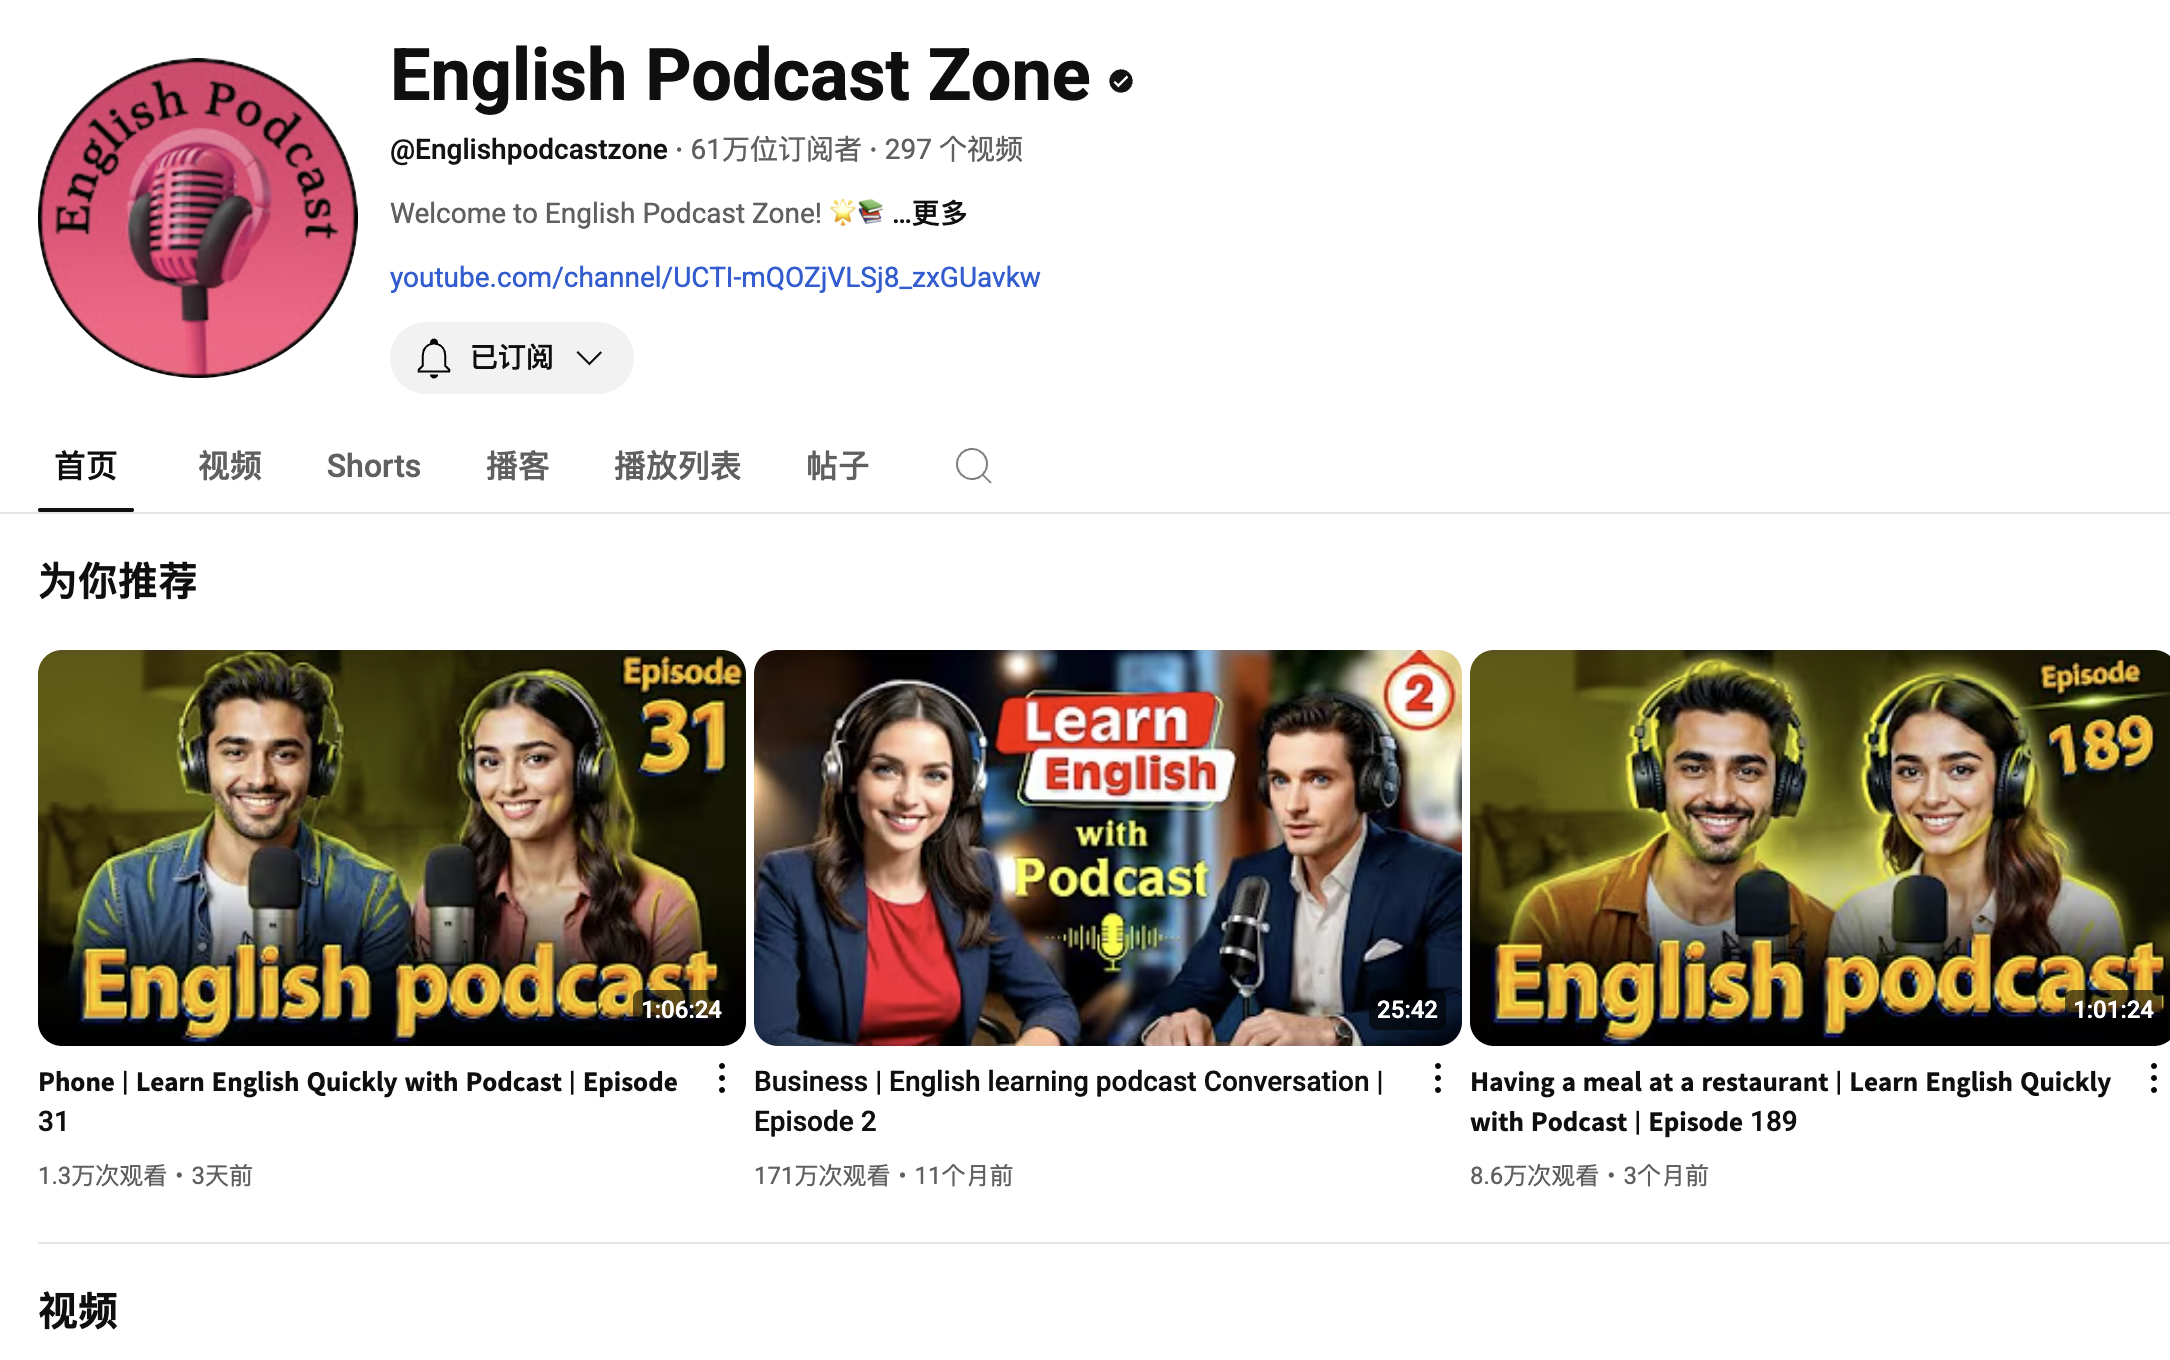Open the Phone Episode 31 video title
This screenshot has height=1360, width=2170.
click(x=358, y=1101)
